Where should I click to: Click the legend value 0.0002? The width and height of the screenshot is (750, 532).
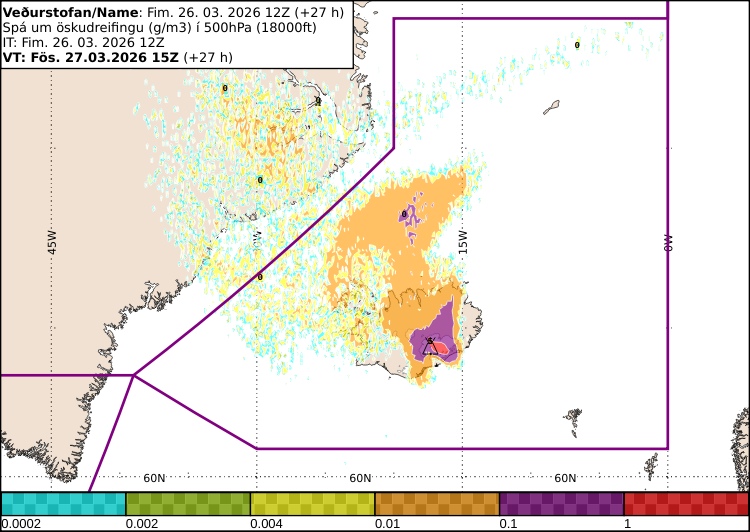pyautogui.click(x=21, y=523)
